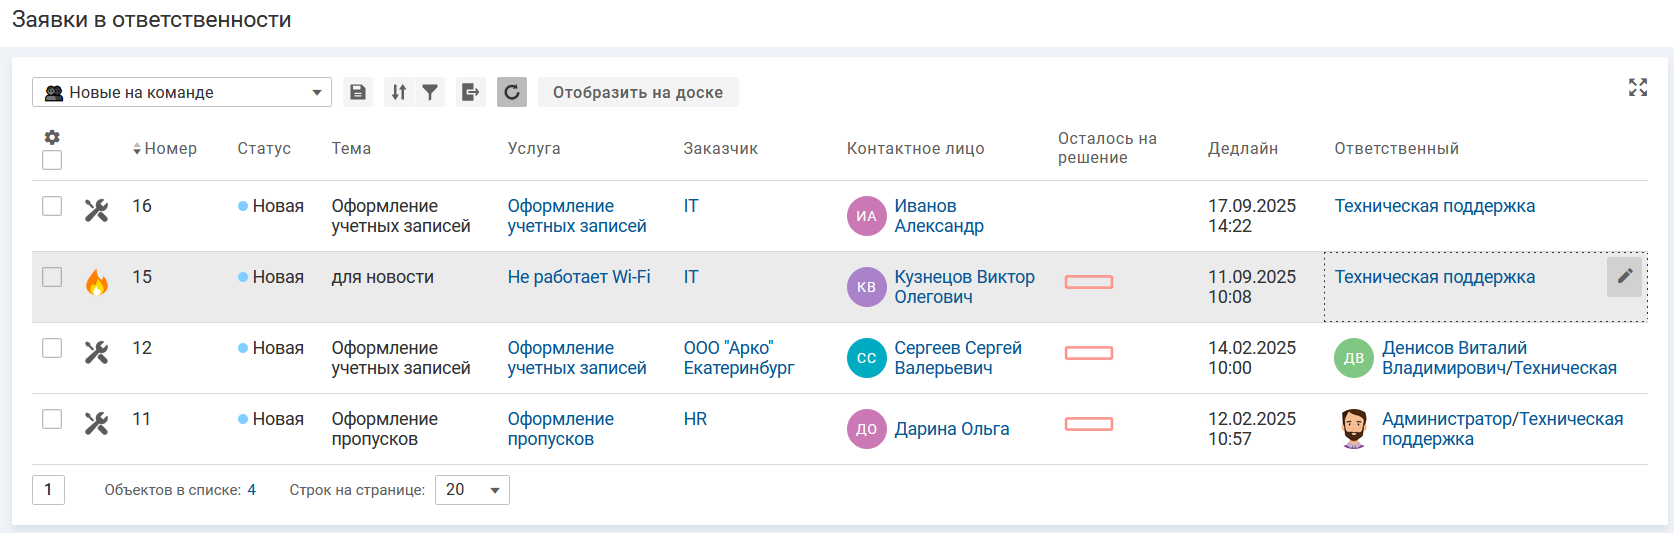The image size is (1674, 533).
Task: Click the time-remaining bar for request 11
Action: coord(1089,424)
